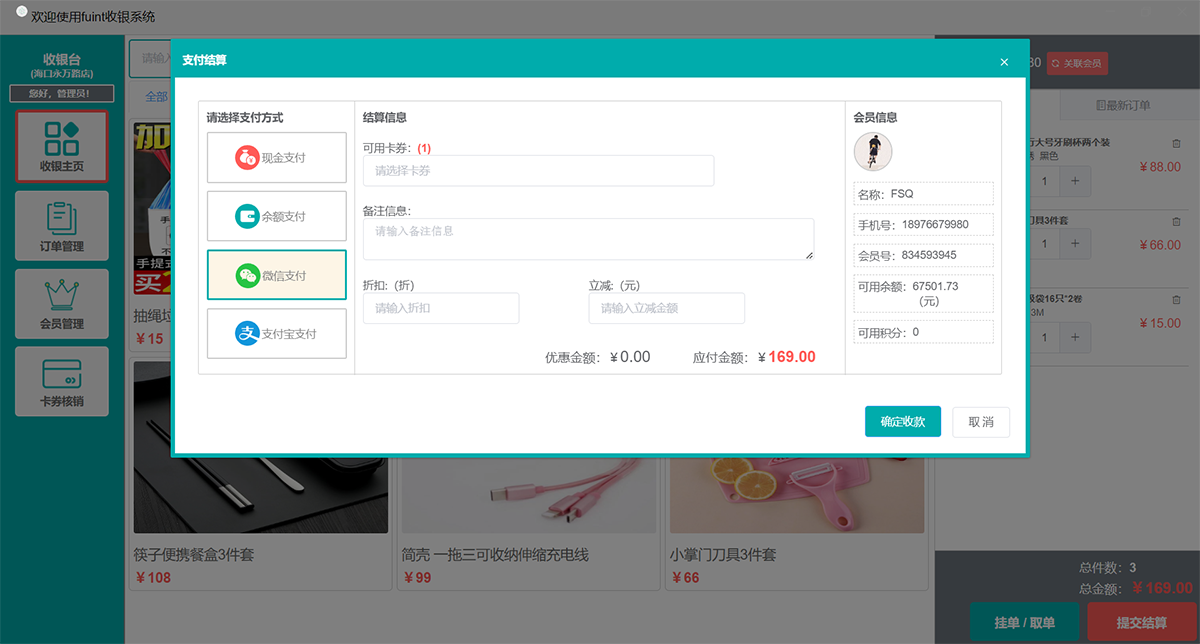Image resolution: width=1200 pixels, height=644 pixels.
Task: Confirm payment with 确定收款 button
Action: point(903,422)
